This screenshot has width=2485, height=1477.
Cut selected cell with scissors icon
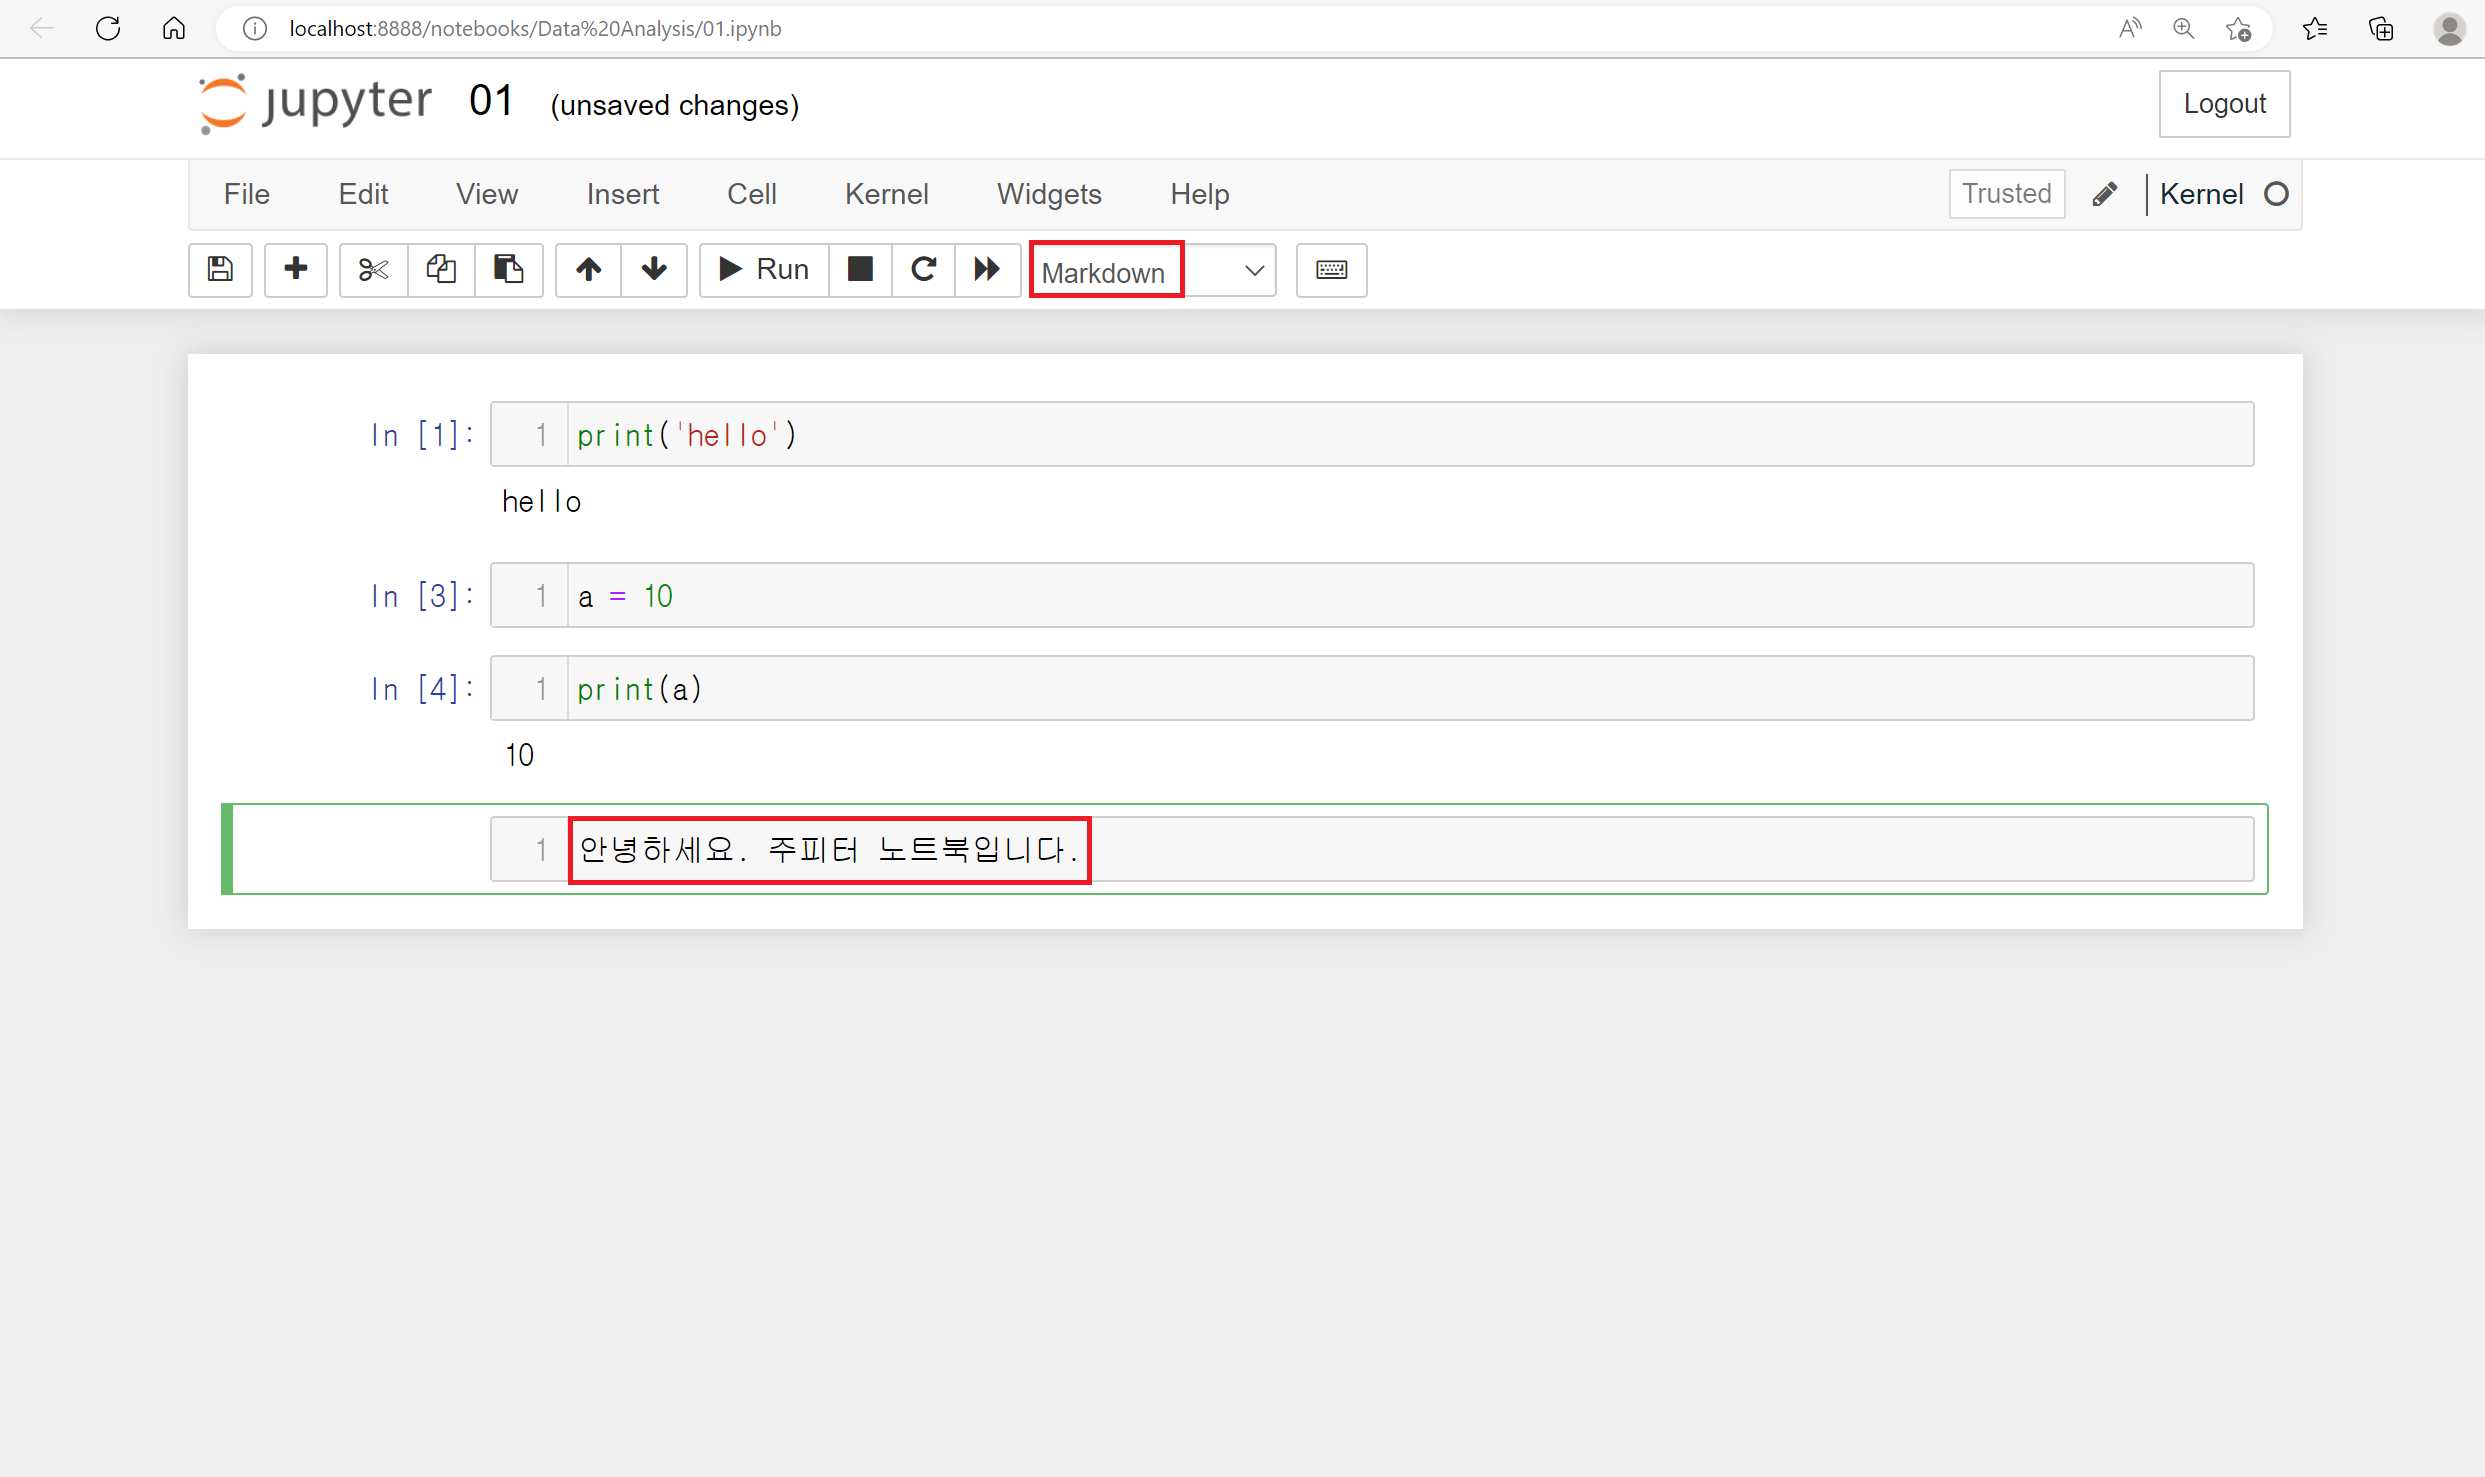[x=373, y=269]
